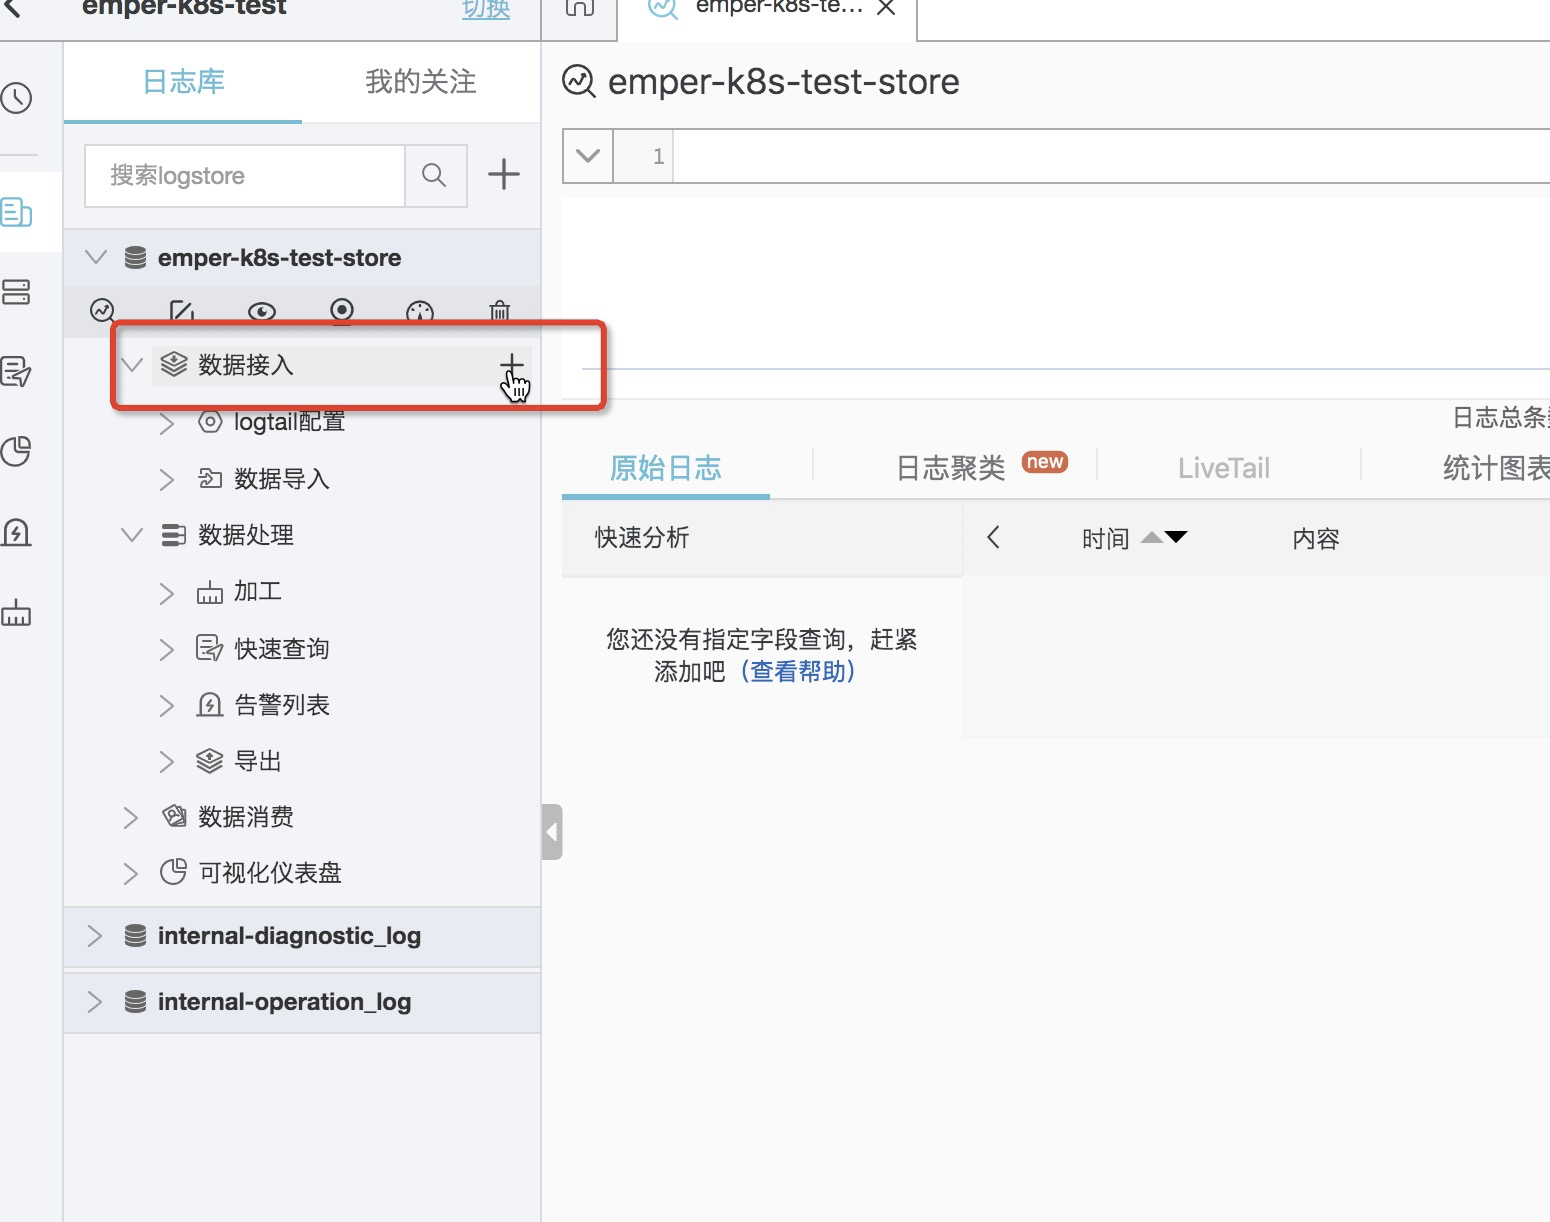Click the magnifier search button for logstore
1550x1222 pixels.
[x=435, y=175]
